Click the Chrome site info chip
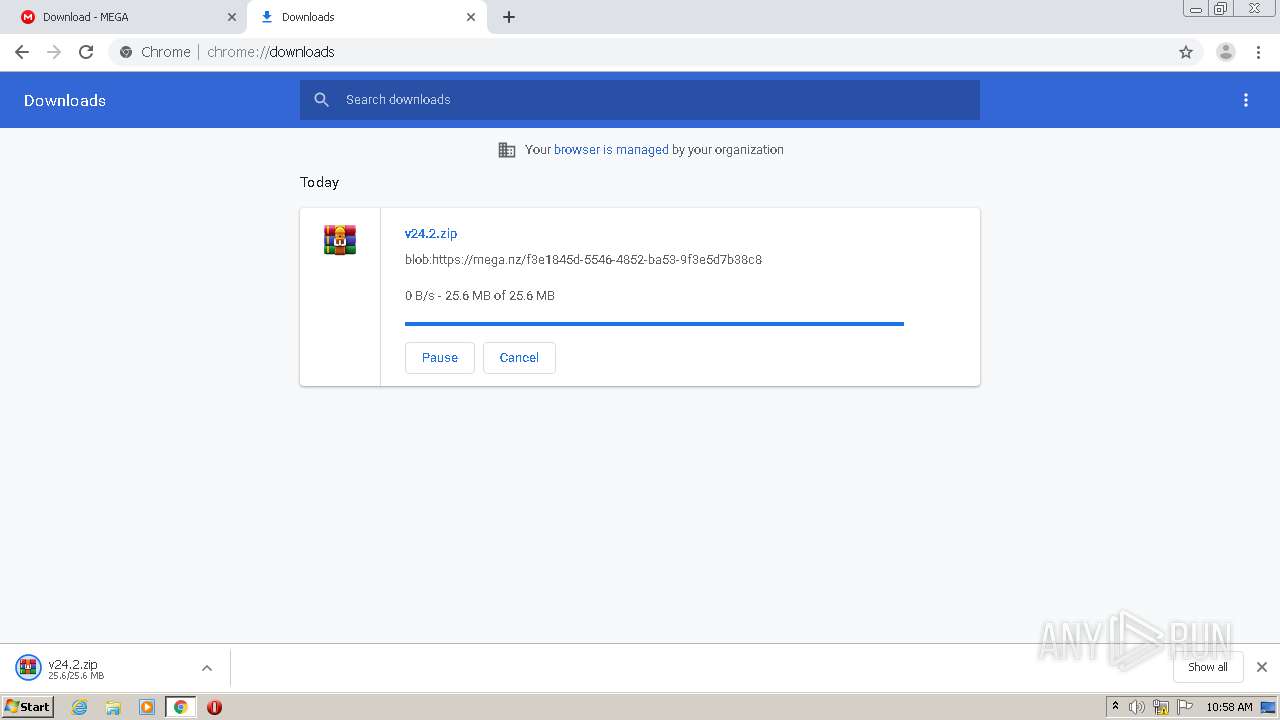This screenshot has width=1280, height=720. [x=155, y=52]
